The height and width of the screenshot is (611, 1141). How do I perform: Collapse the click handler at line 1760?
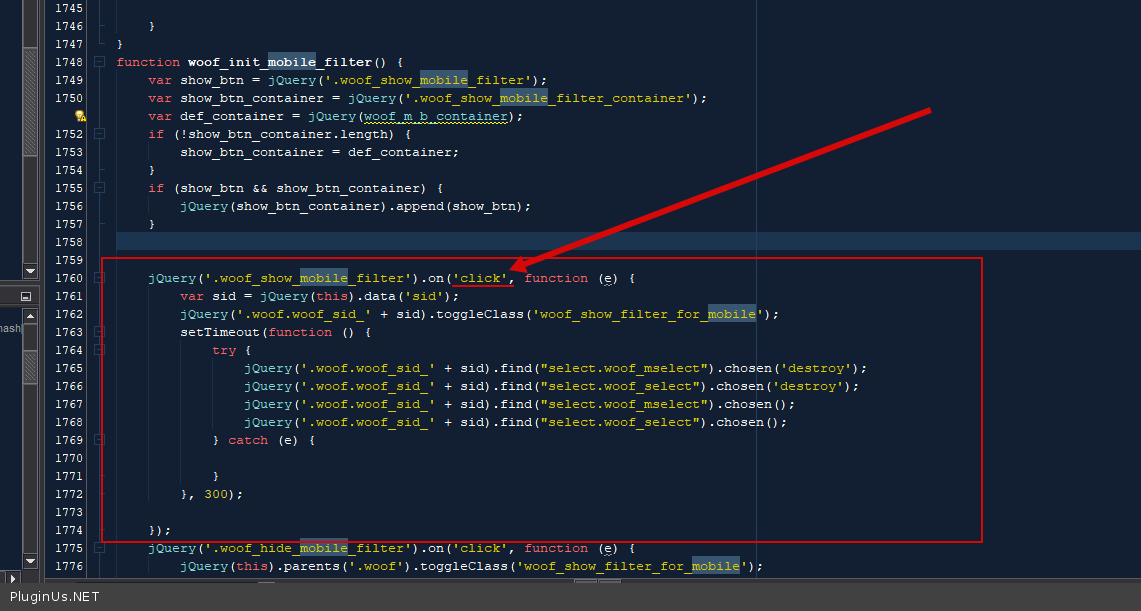pyautogui.click(x=100, y=278)
